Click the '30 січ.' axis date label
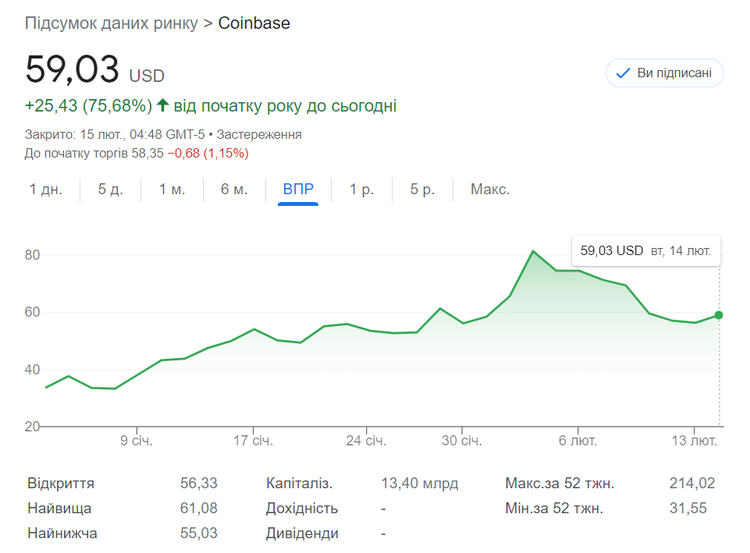The image size is (750, 553). coord(462,441)
